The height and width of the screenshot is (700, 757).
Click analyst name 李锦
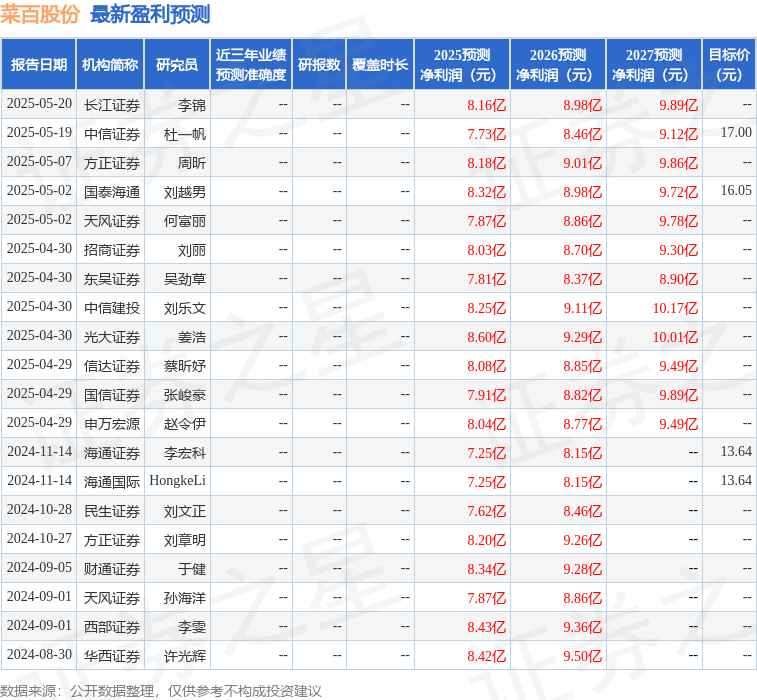(192, 105)
